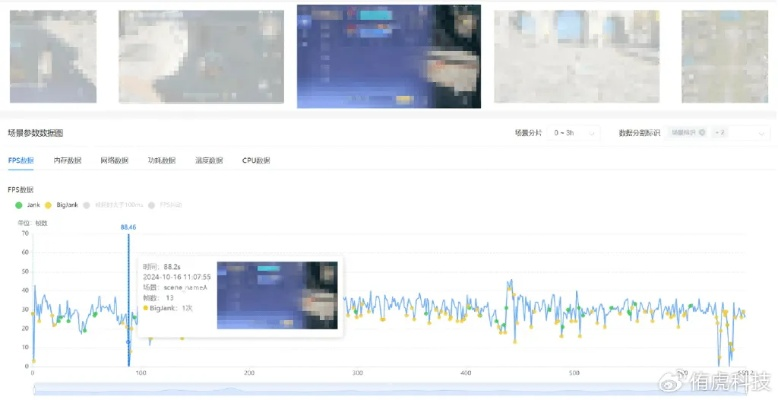Viewport: 778px width, 400px height.
Task: Select the first gameplay screenshot thumbnail
Action: (x=53, y=57)
